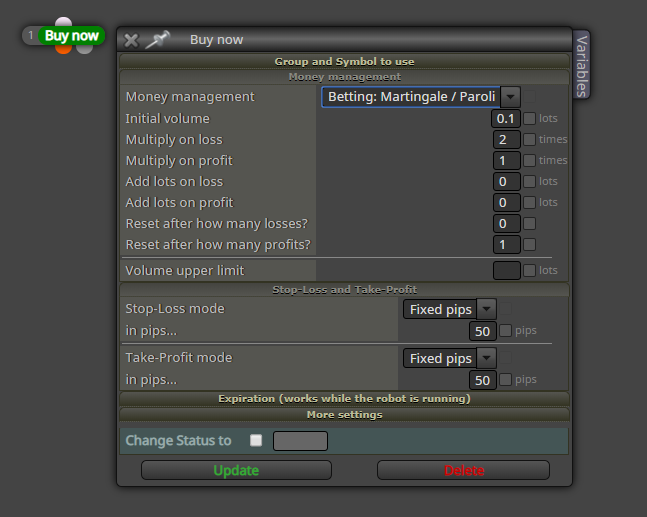Expand the More settings section
647x517 pixels.
point(344,415)
